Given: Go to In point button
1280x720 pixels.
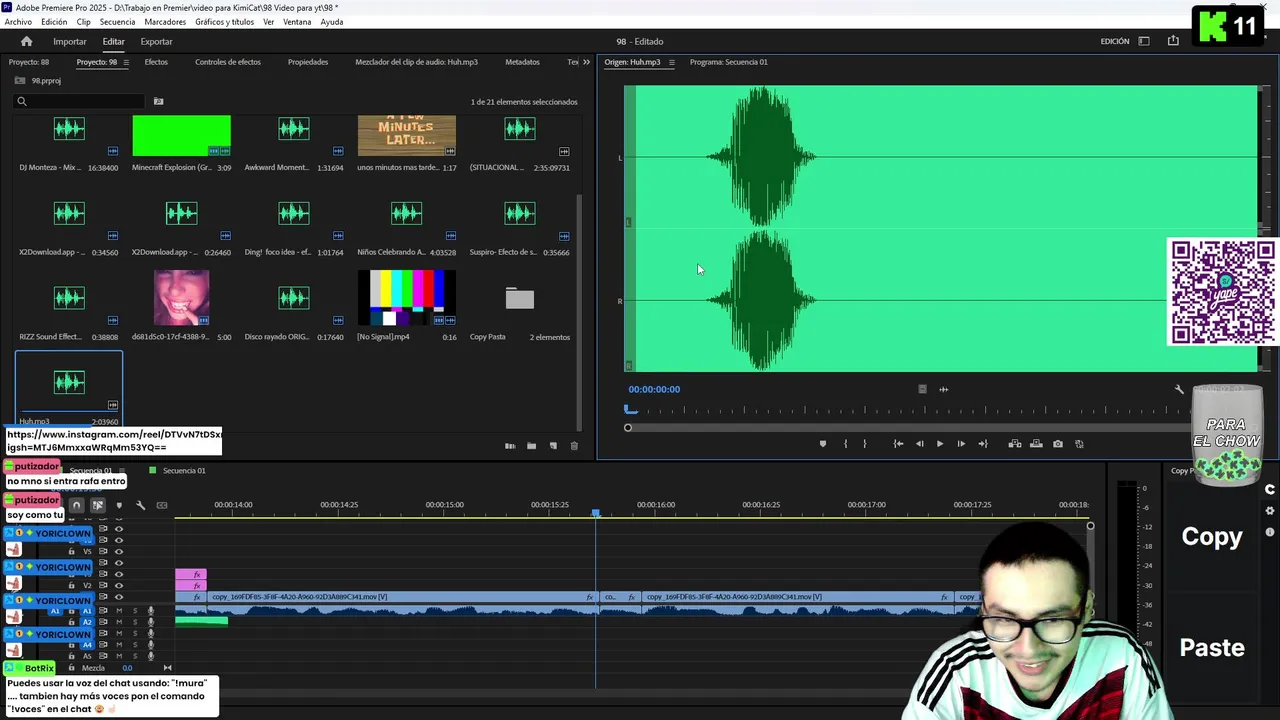Looking at the screenshot, I should pyautogui.click(x=898, y=444).
